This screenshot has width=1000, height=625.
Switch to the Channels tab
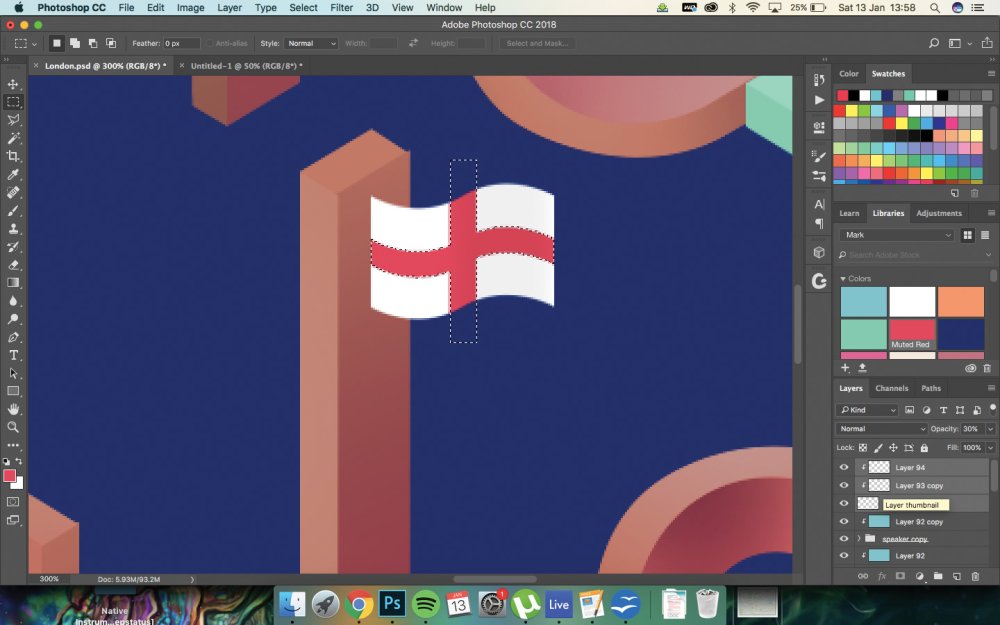point(891,388)
